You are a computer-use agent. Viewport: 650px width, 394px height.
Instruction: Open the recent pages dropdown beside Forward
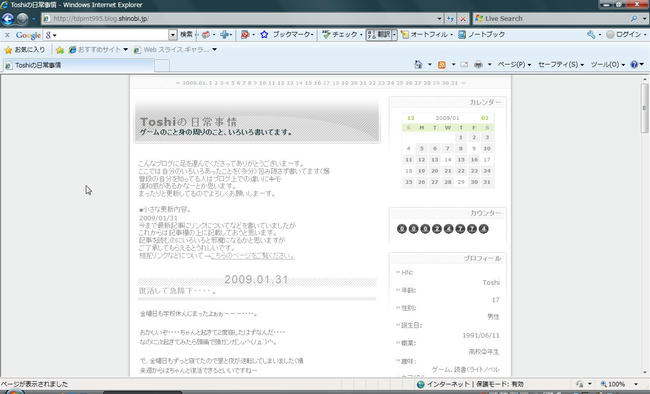[x=34, y=19]
